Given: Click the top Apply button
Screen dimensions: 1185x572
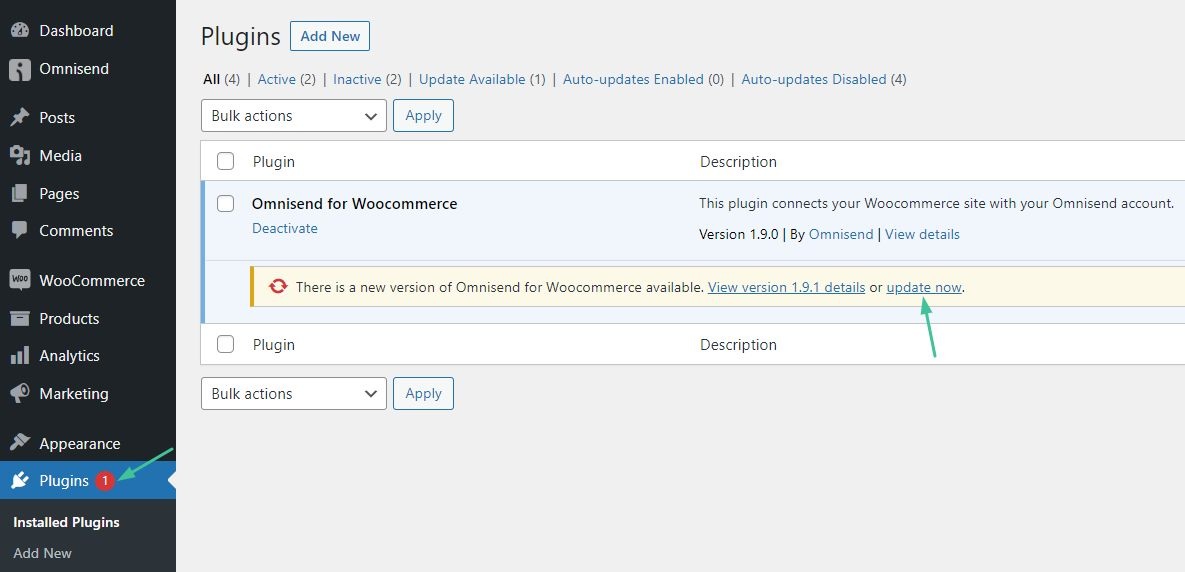Looking at the screenshot, I should [x=423, y=116].
